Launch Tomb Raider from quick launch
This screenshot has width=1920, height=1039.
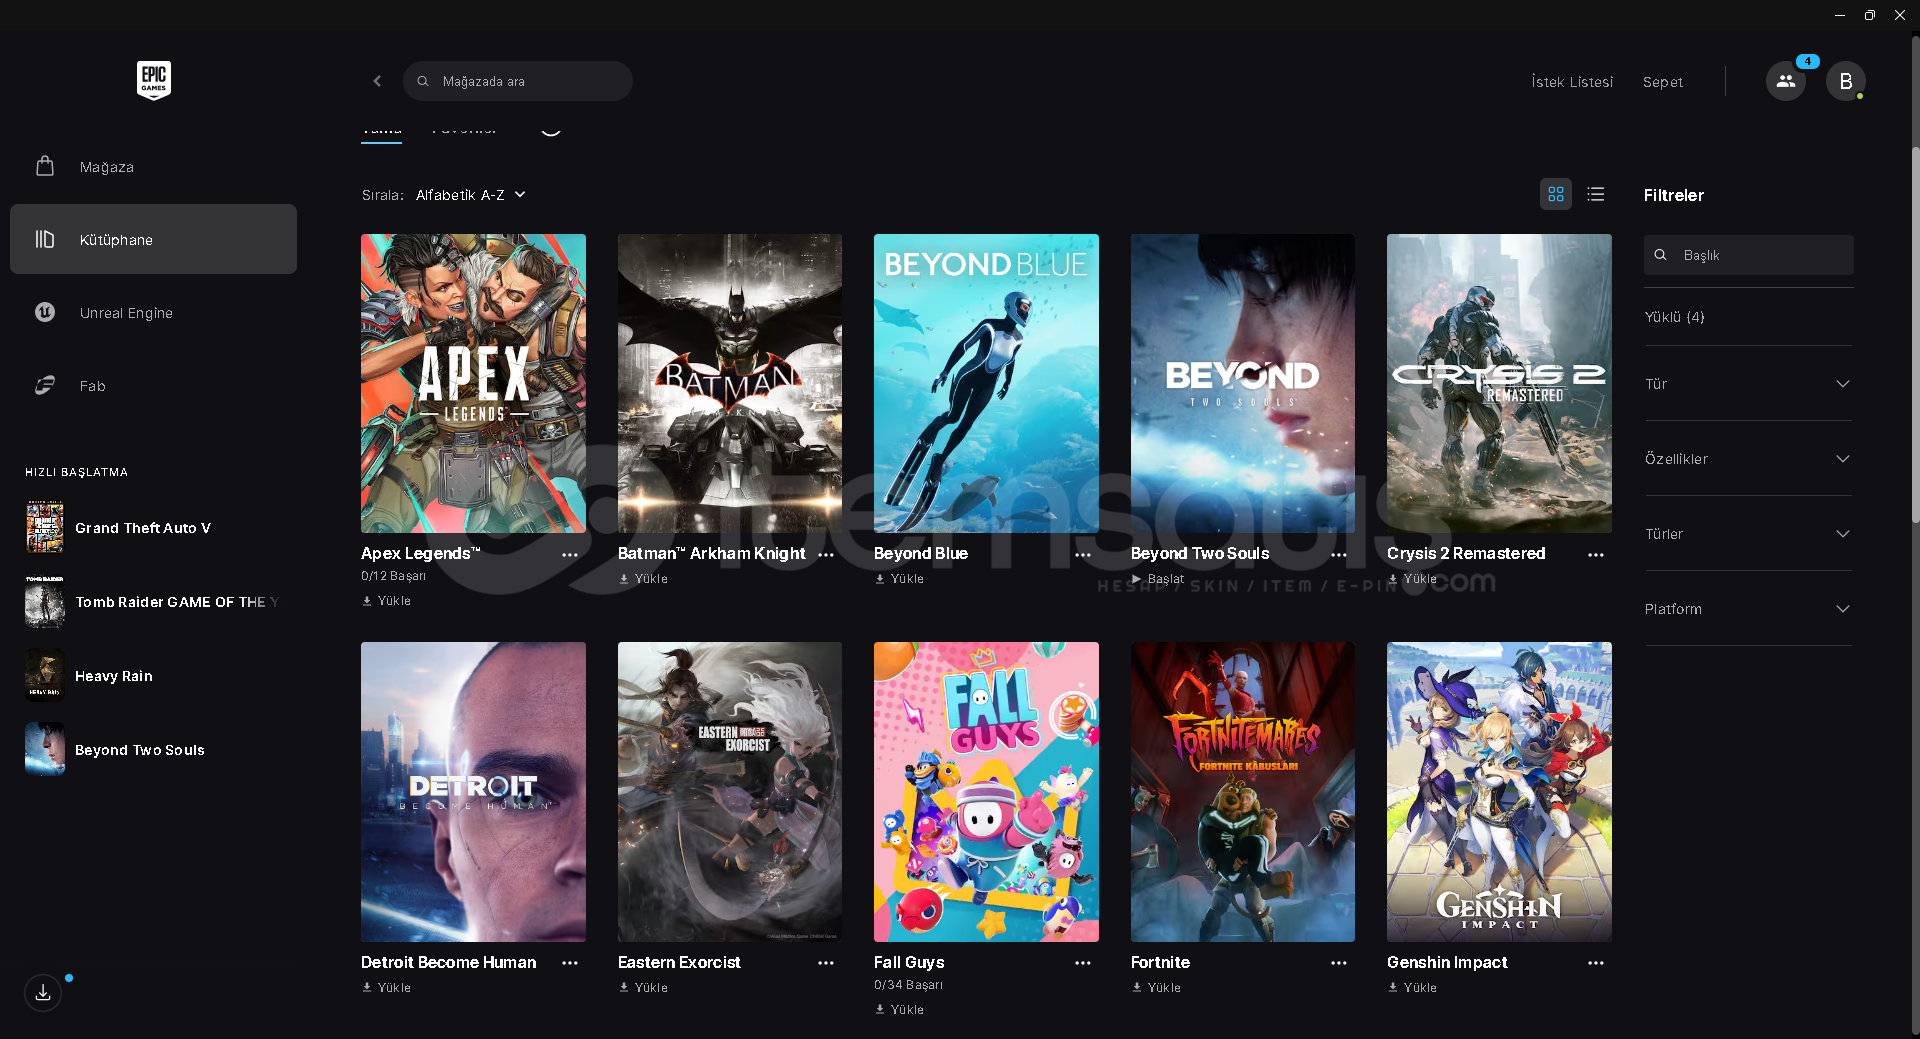point(153,602)
